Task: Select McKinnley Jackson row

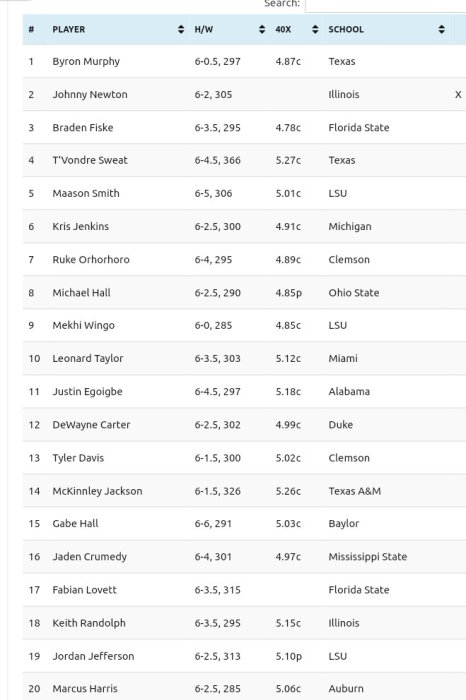Action: pos(244,491)
